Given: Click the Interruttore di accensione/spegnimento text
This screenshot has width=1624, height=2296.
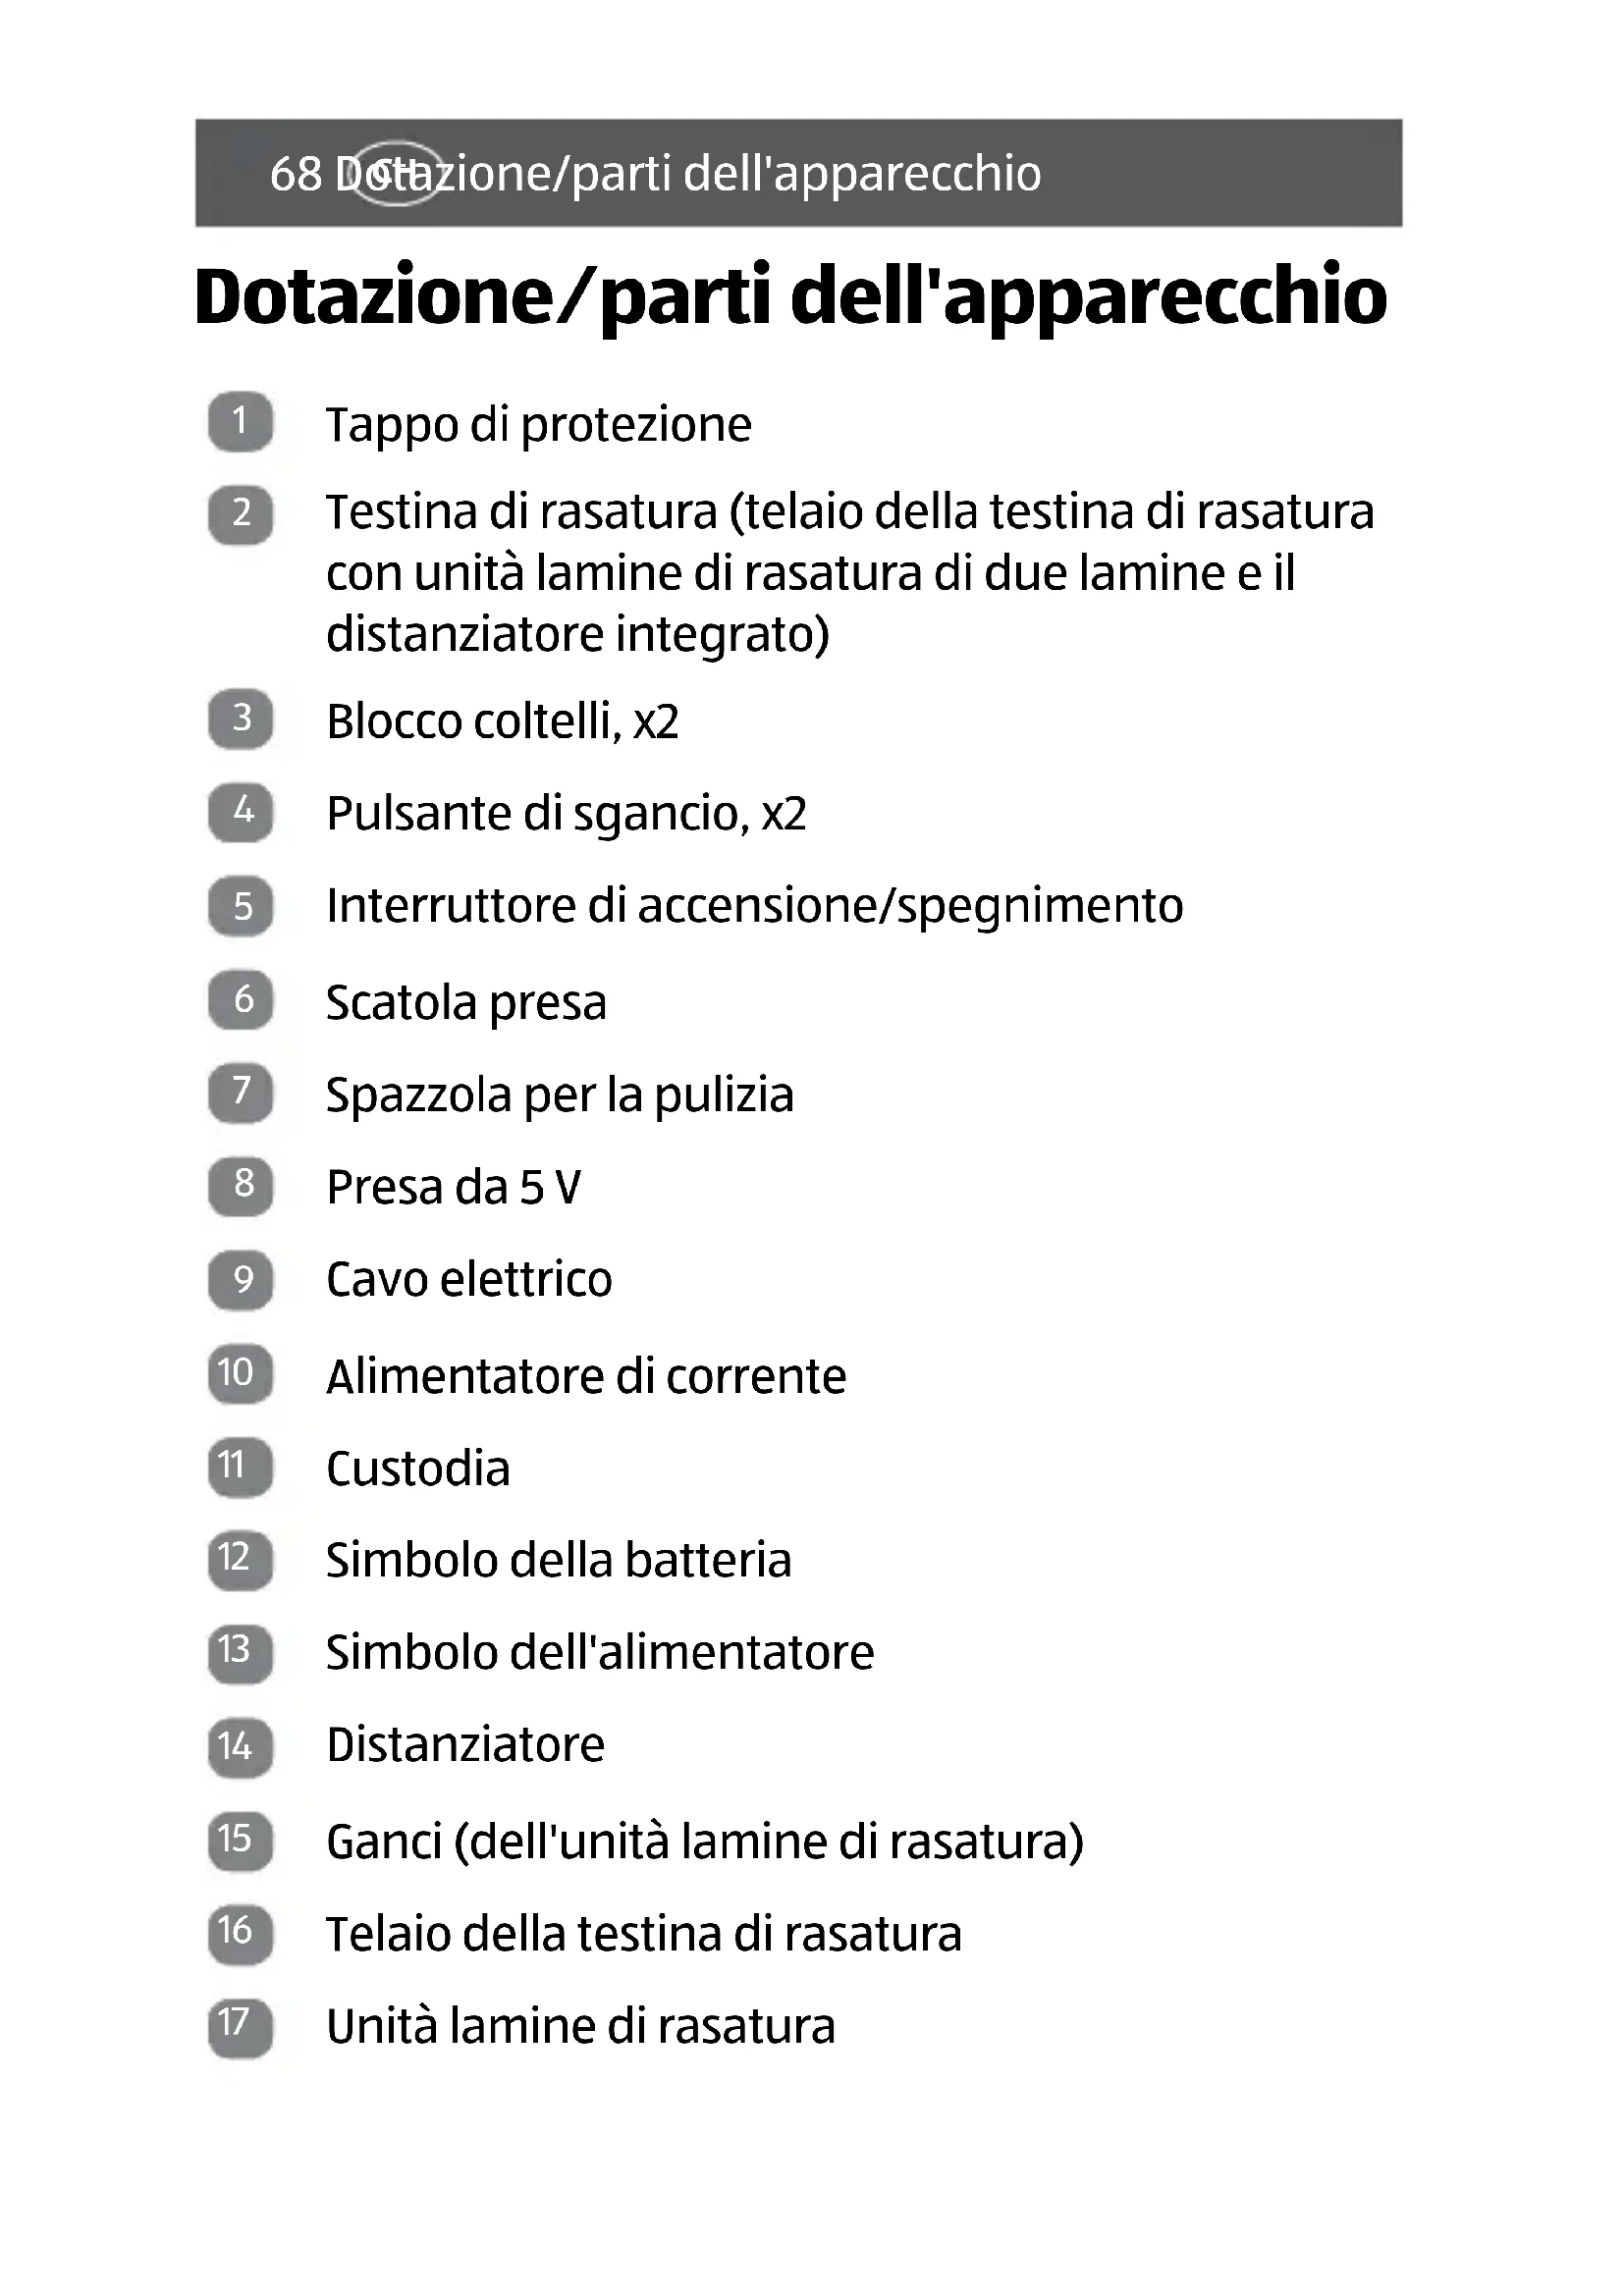Looking at the screenshot, I should click(754, 906).
